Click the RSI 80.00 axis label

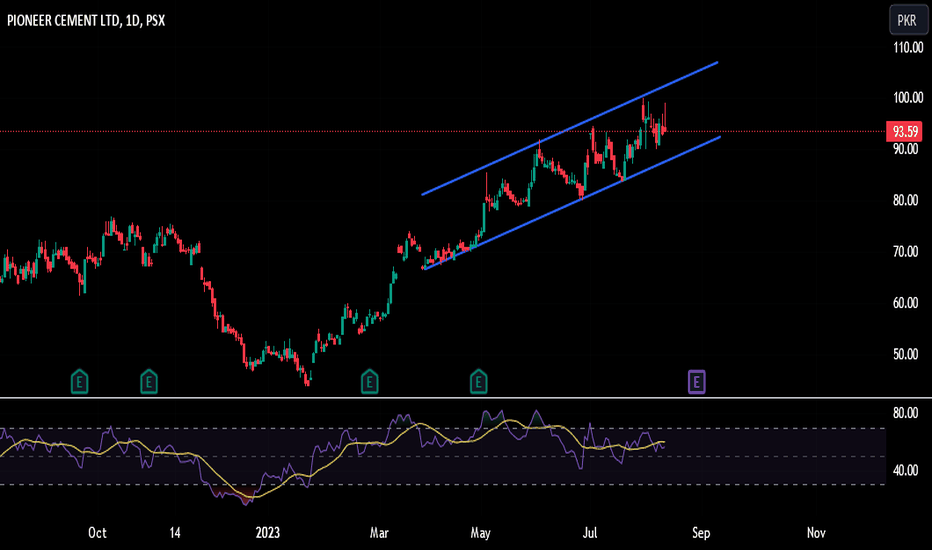point(905,413)
